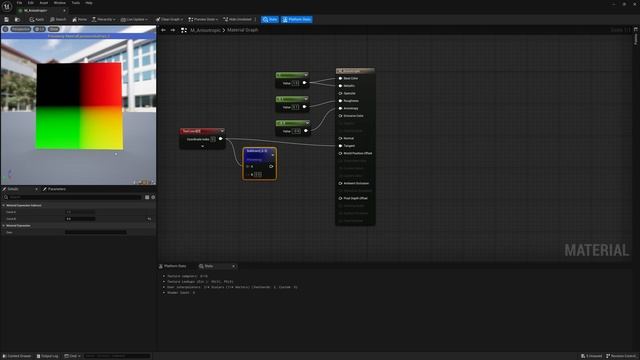Open the Live Update dropdown
Screen dimensions: 640x360
tap(134, 20)
